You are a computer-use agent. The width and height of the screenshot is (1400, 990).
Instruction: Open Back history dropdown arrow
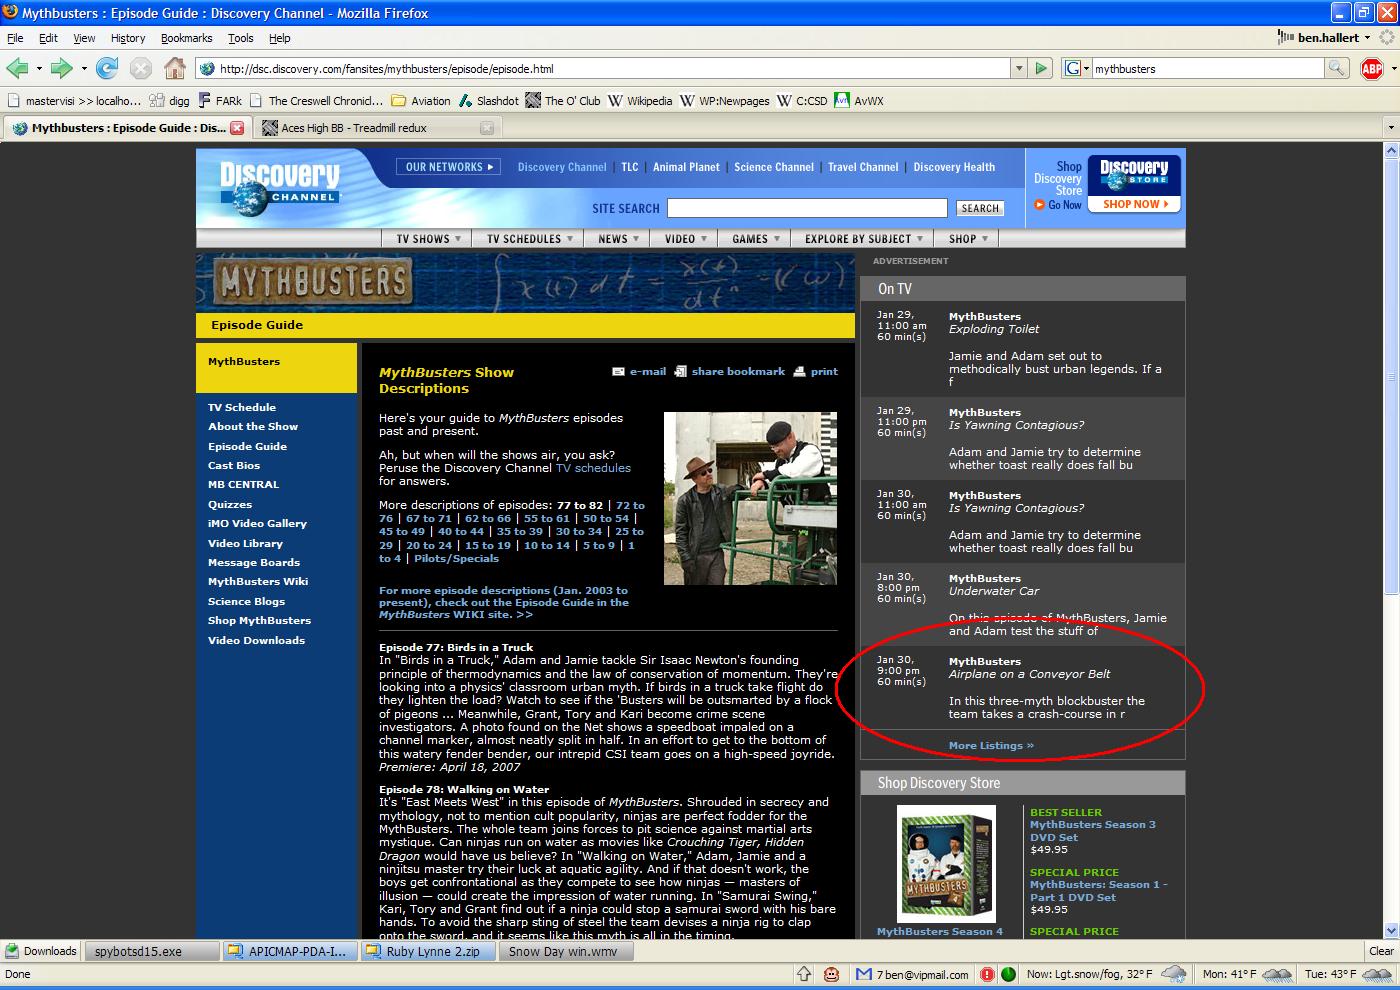coord(39,69)
